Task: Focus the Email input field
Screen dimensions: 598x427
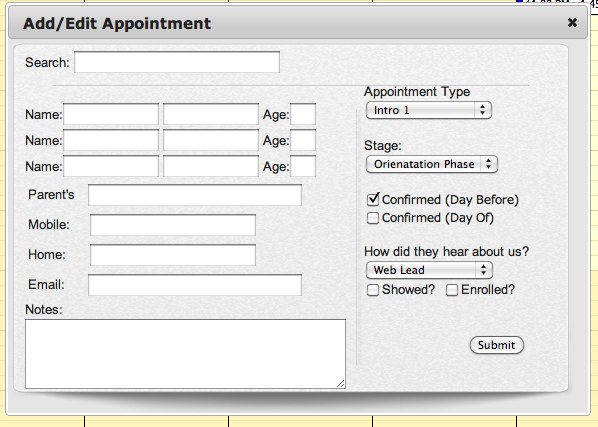Action: 195,285
